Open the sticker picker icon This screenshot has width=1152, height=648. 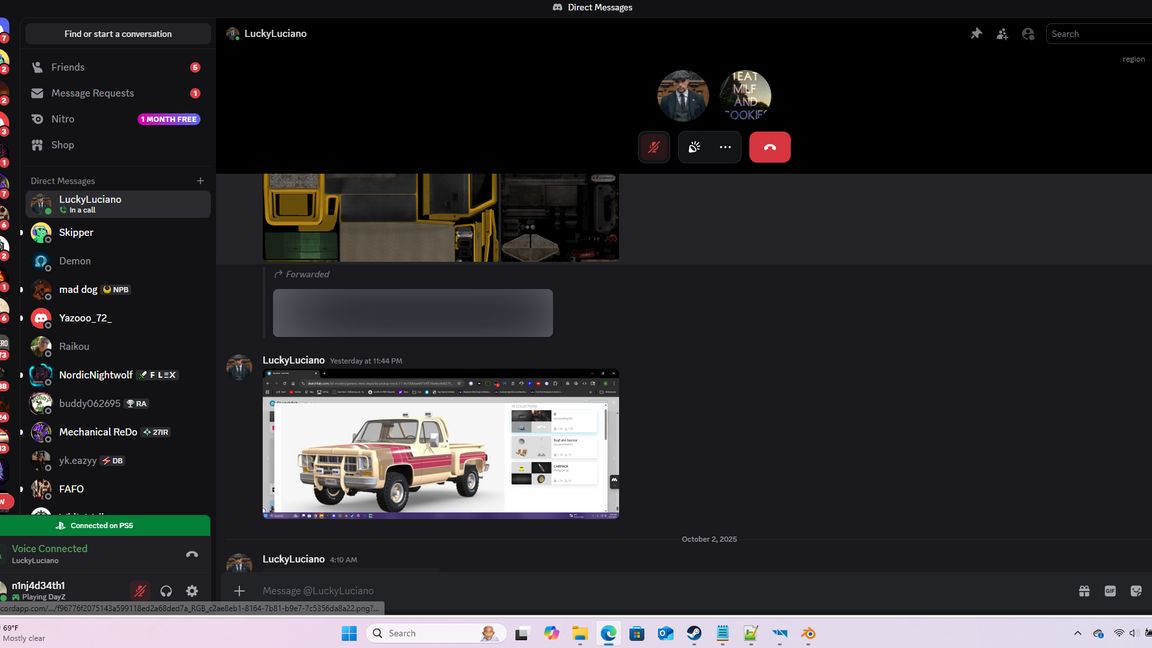1136,591
